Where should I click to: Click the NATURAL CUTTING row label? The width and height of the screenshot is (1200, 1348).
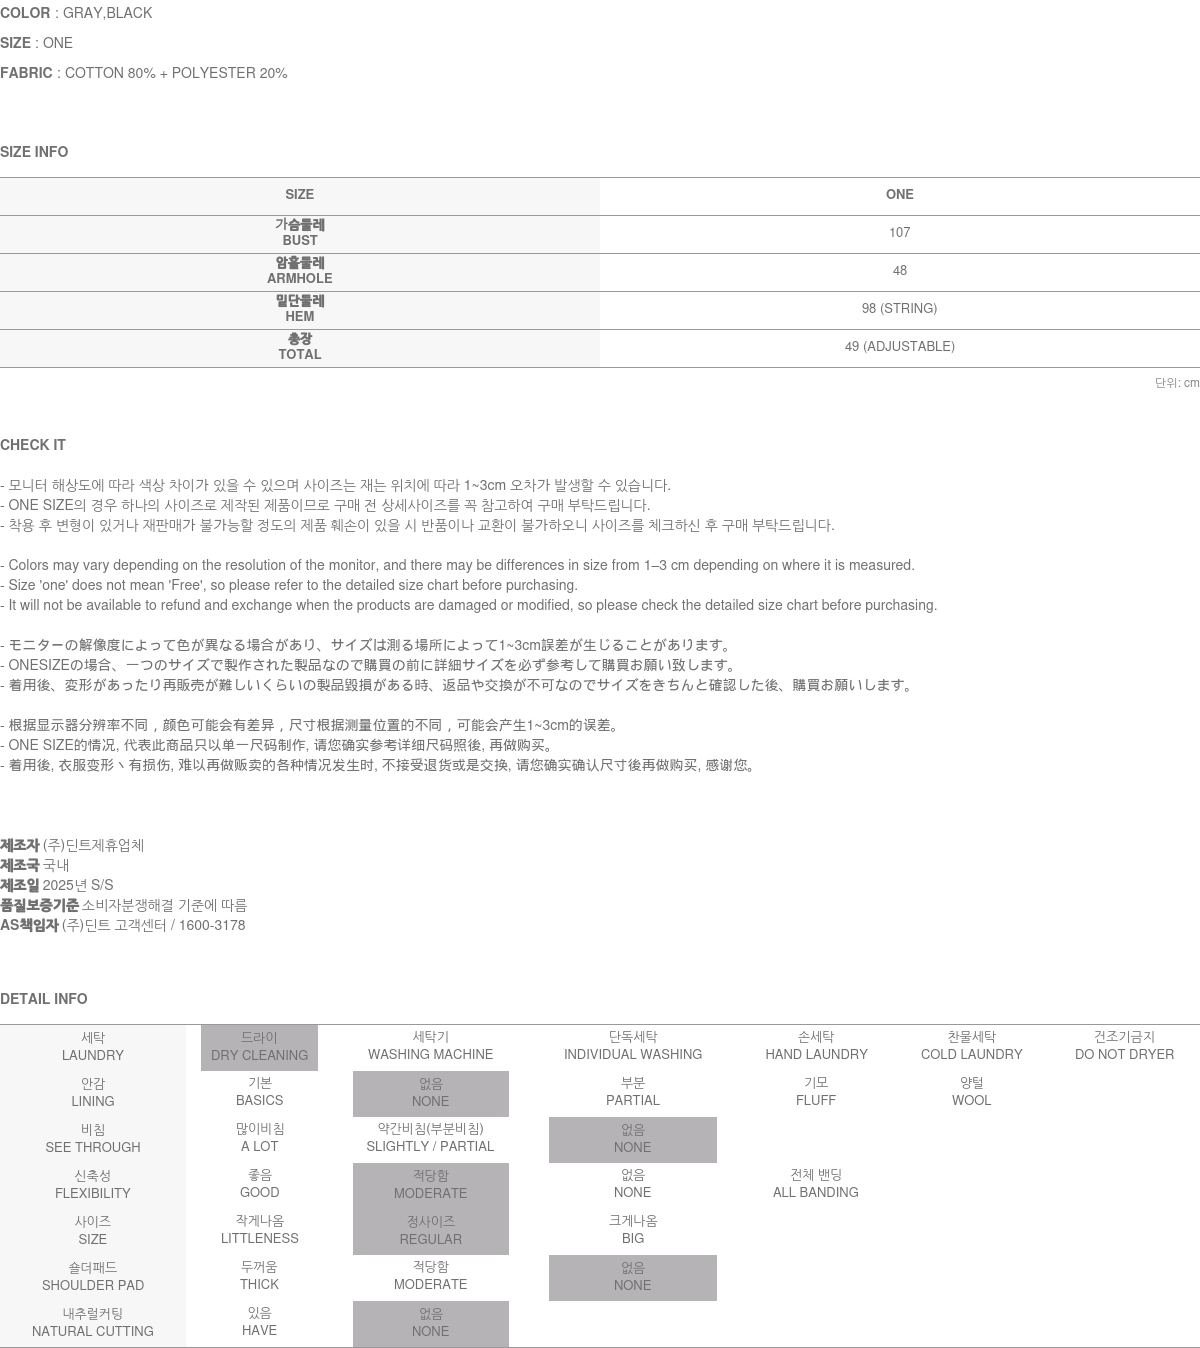pos(93,1323)
